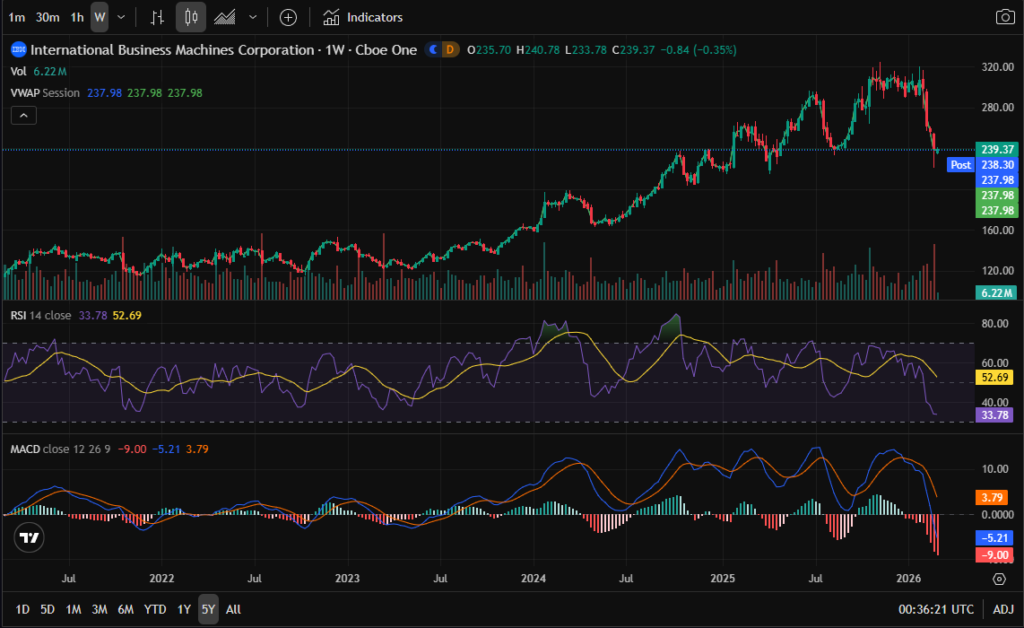The height and width of the screenshot is (628, 1024).
Task: Toggle ADJ adjusted price data
Action: (1002, 609)
